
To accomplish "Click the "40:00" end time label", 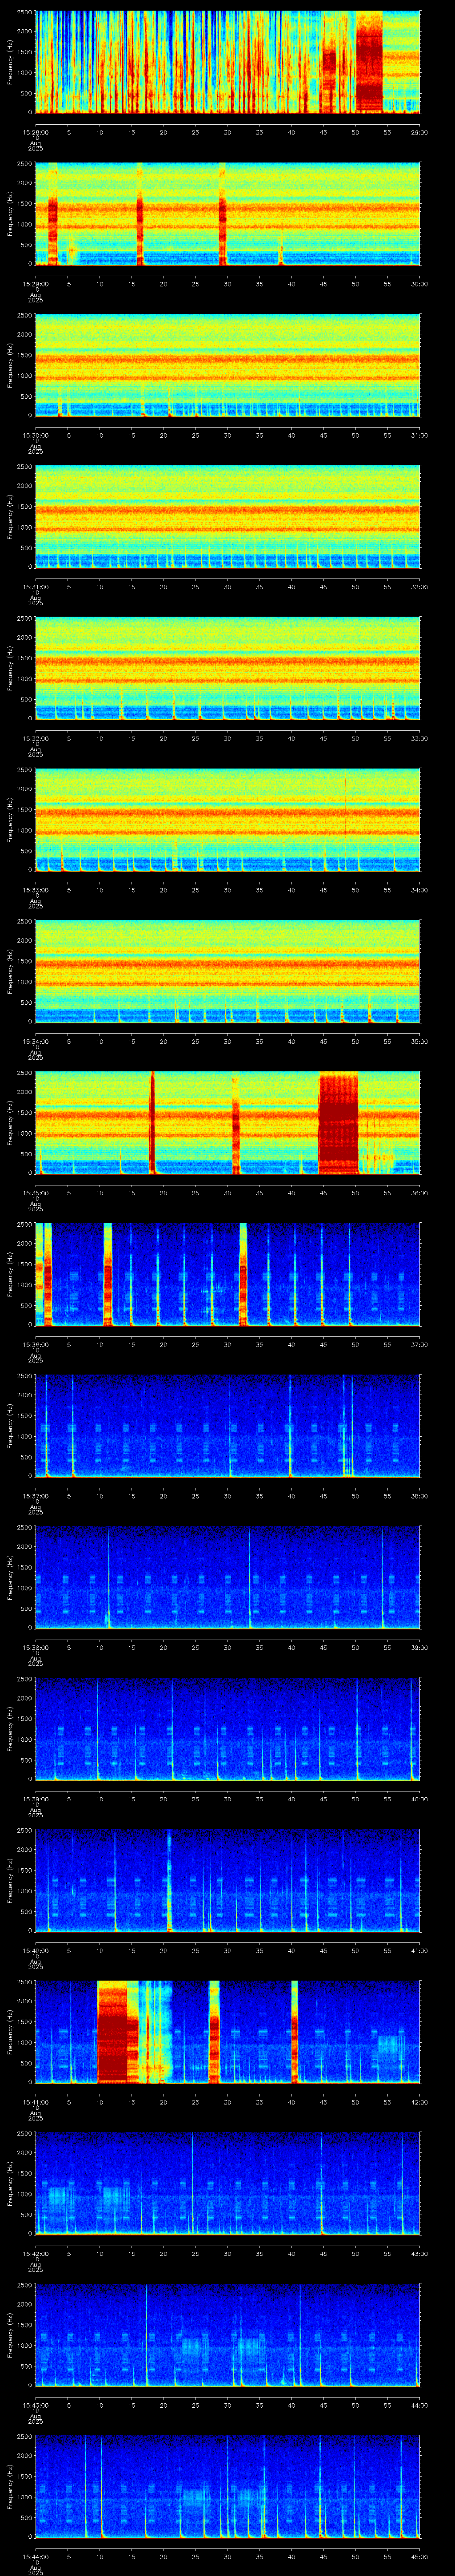I will coord(420,1799).
